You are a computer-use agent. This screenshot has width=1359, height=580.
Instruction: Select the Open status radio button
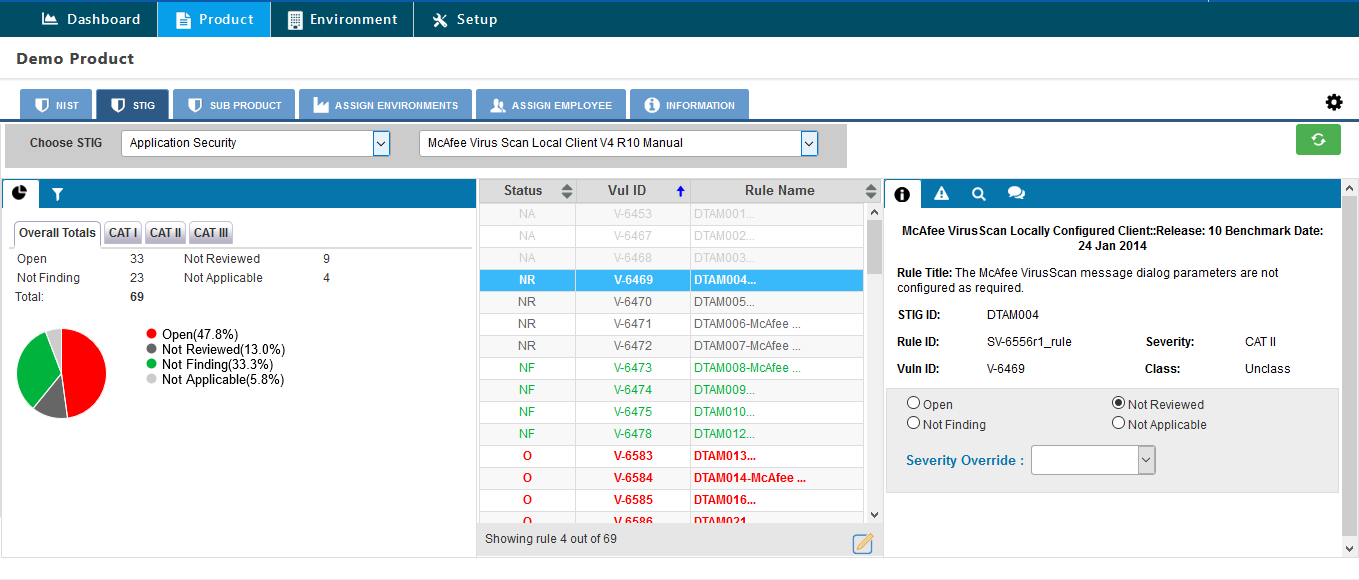tap(913, 403)
